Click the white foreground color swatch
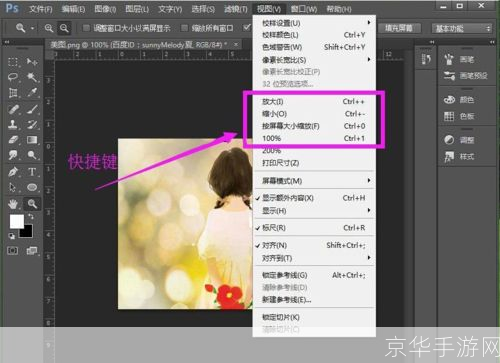500x363 pixels. coord(17,221)
